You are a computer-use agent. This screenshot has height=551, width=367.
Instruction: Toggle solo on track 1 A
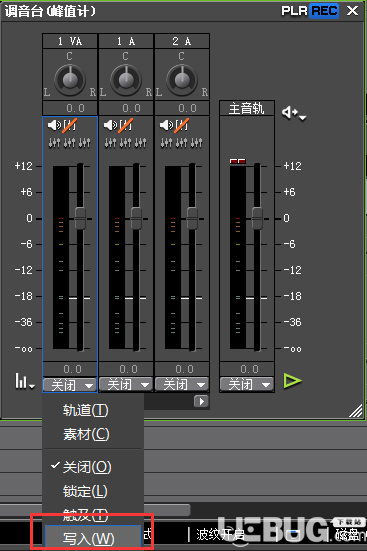pos(125,125)
